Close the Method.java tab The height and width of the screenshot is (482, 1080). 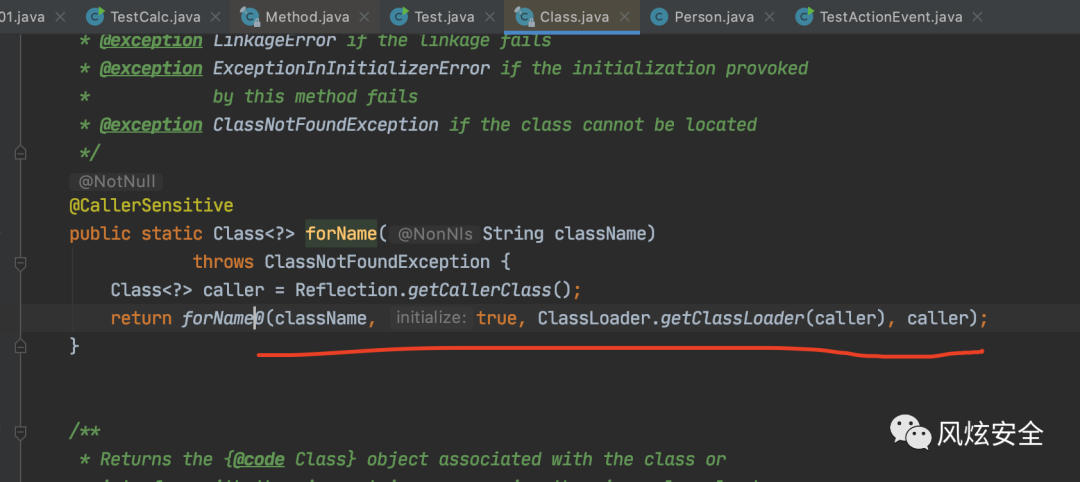[x=364, y=17]
